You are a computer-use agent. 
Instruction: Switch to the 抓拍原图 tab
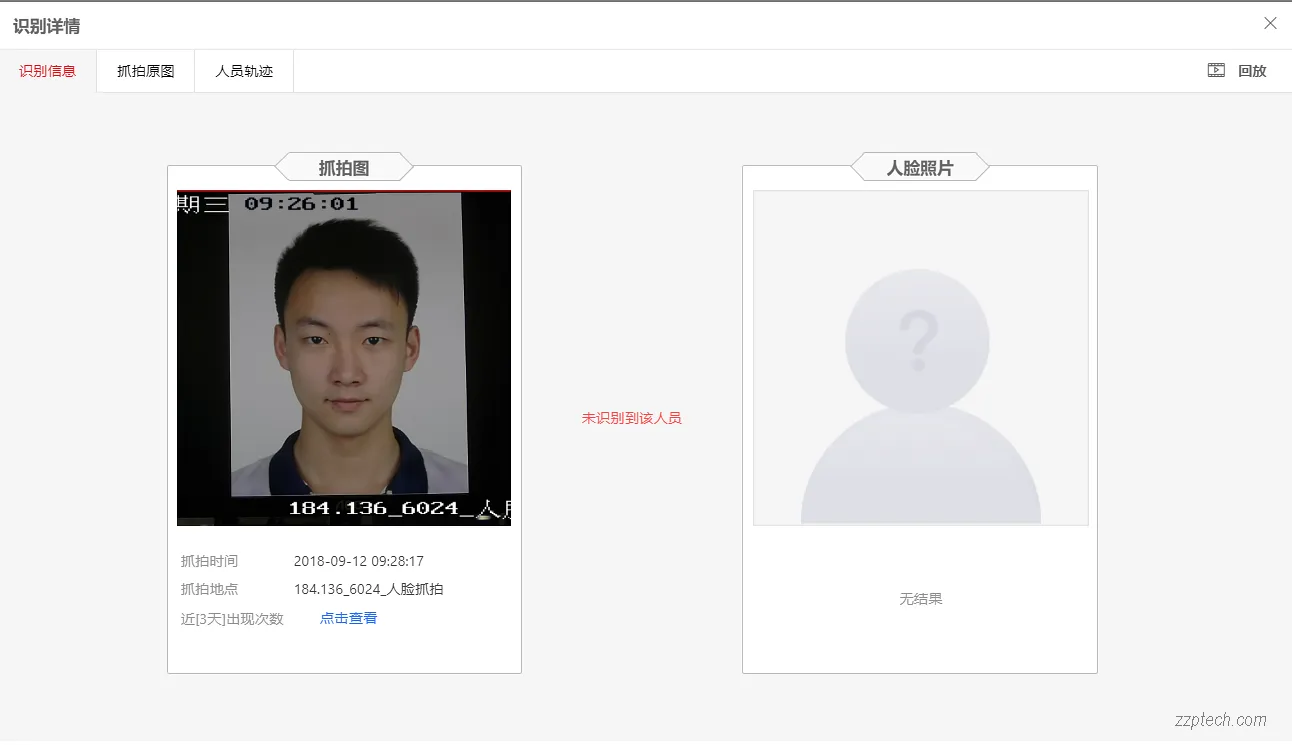point(145,70)
